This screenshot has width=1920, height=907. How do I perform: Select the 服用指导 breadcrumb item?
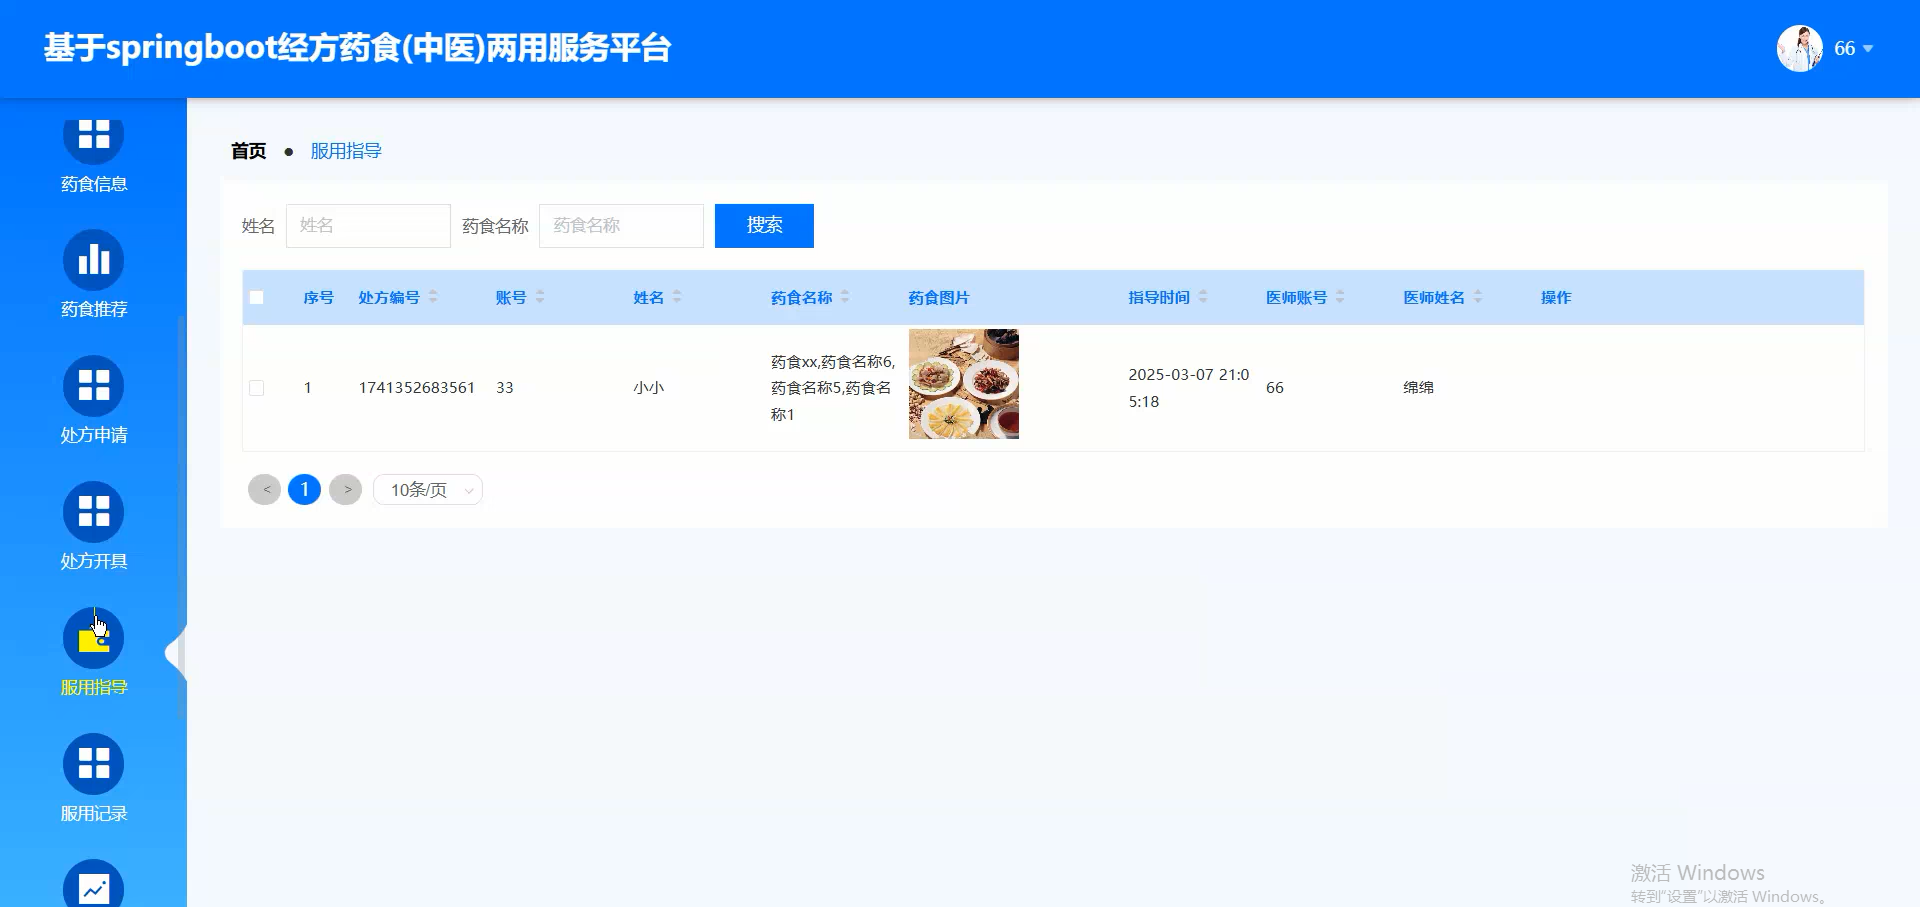click(345, 151)
